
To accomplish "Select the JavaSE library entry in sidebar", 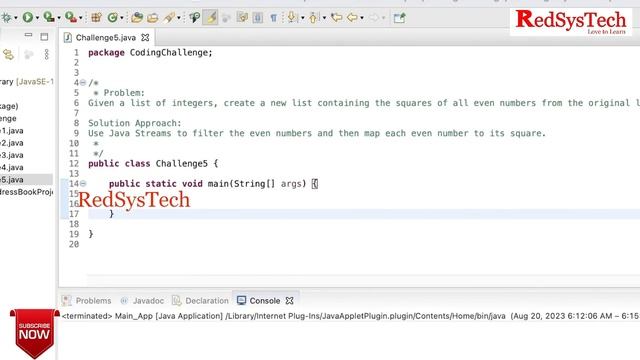I will pos(27,82).
